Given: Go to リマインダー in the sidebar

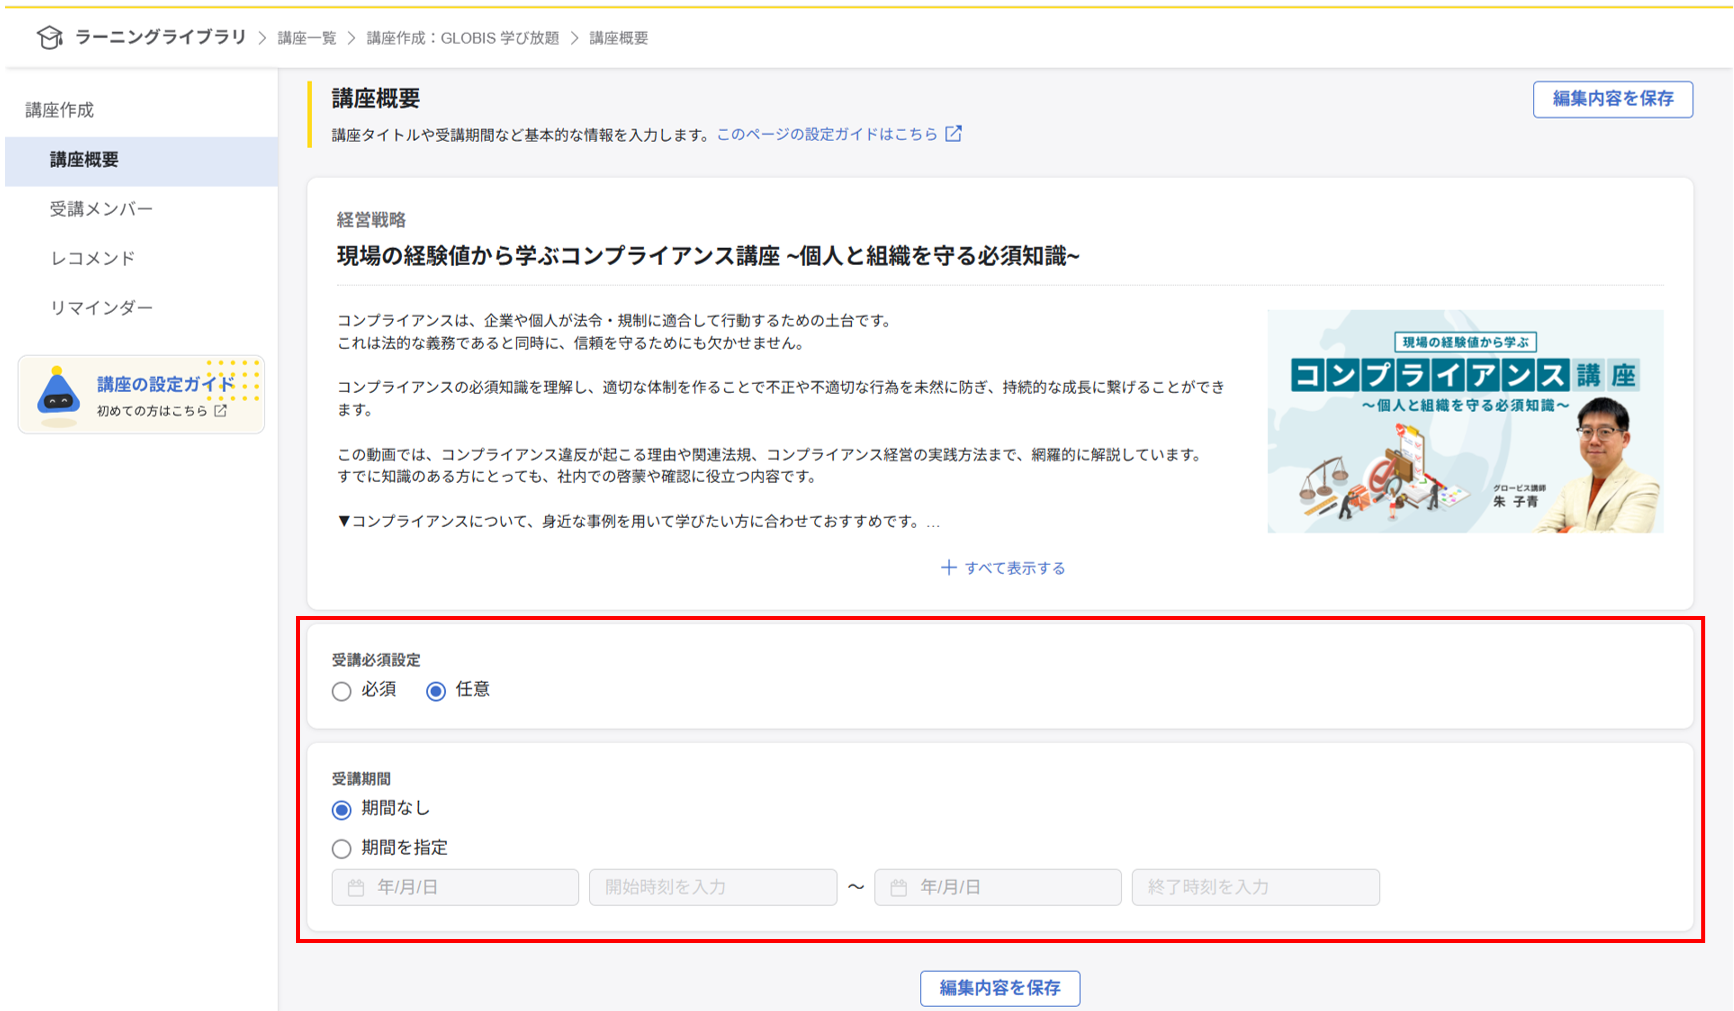Looking at the screenshot, I should click(101, 308).
